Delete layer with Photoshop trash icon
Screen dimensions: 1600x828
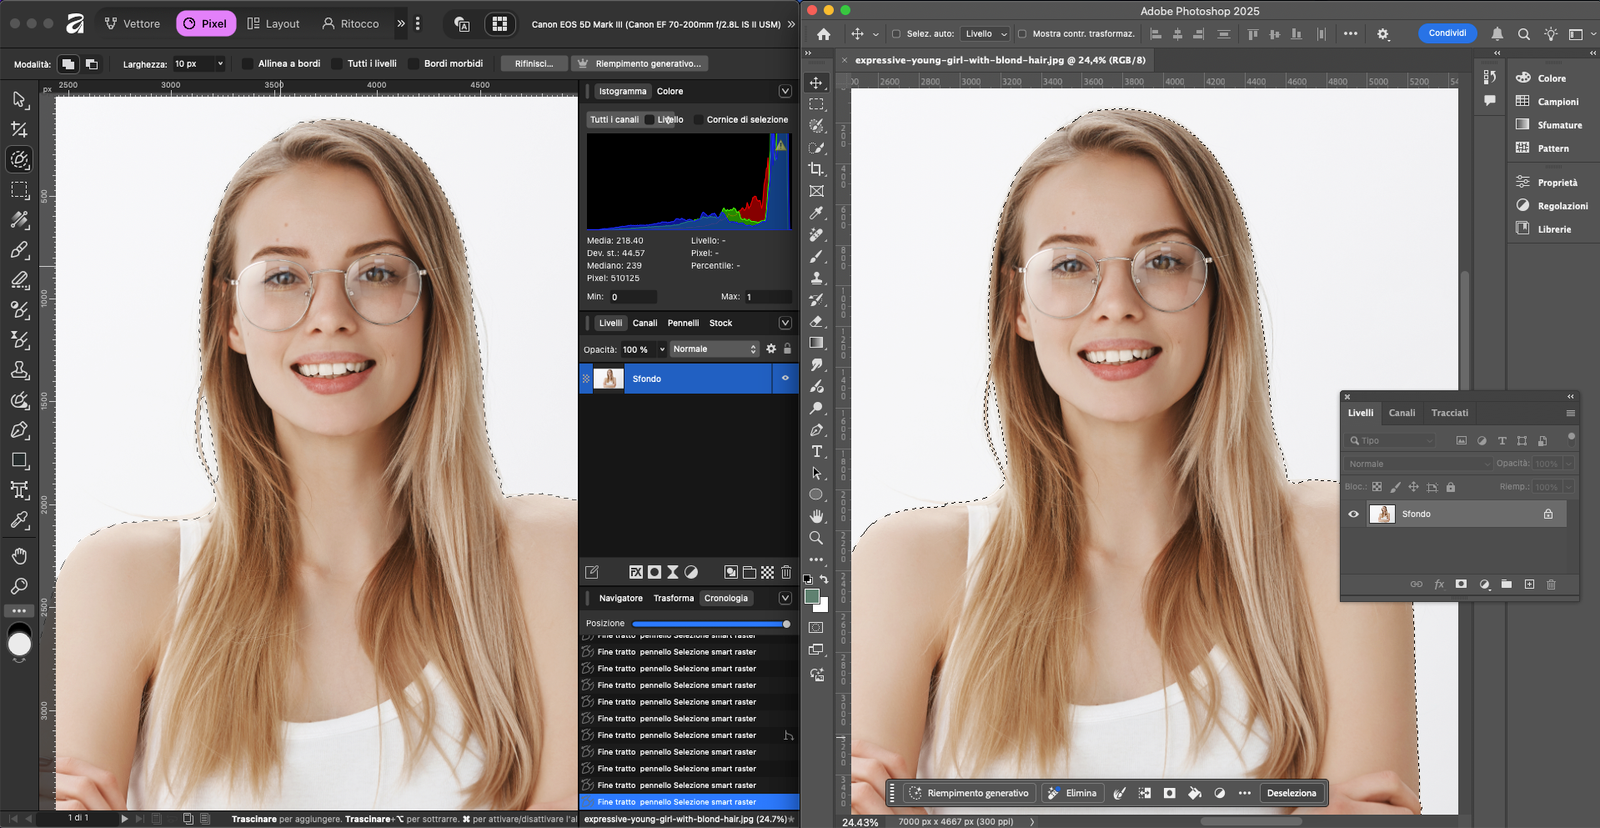tap(1551, 584)
